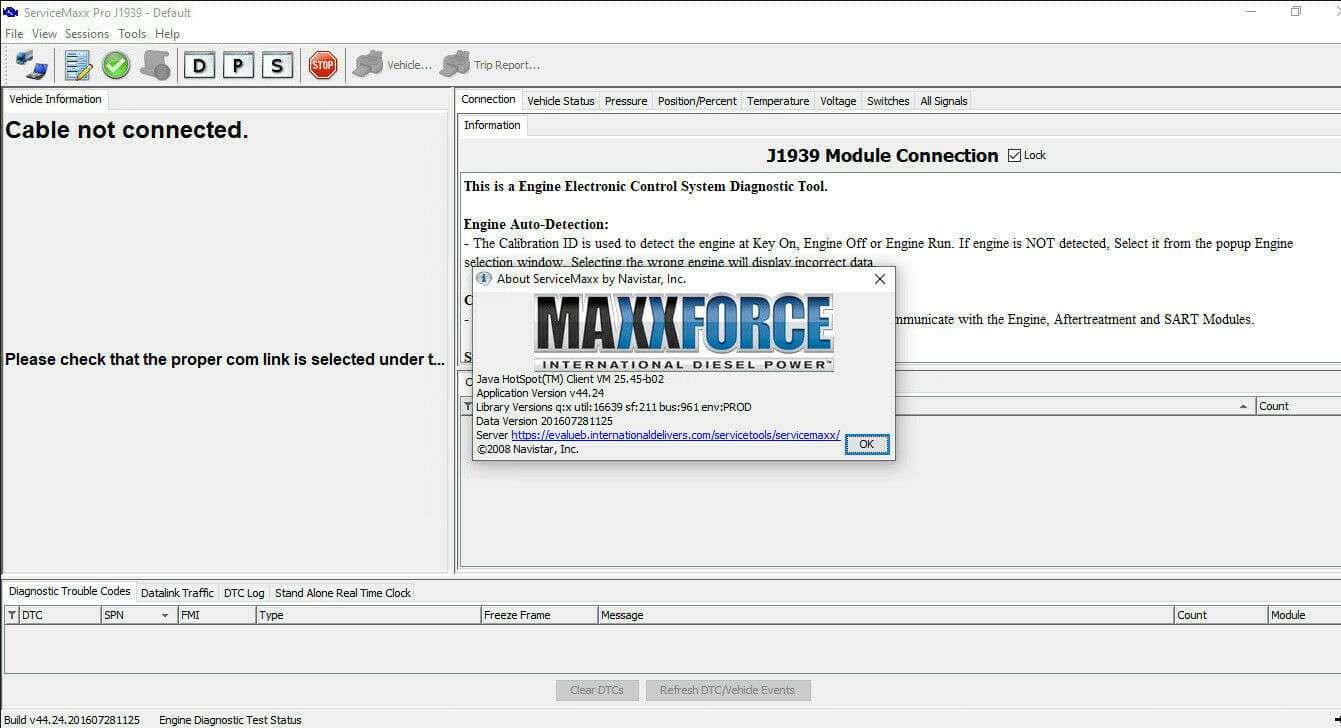Click OK in the About dialog
Screen dimensions: 1341x728
click(x=866, y=444)
